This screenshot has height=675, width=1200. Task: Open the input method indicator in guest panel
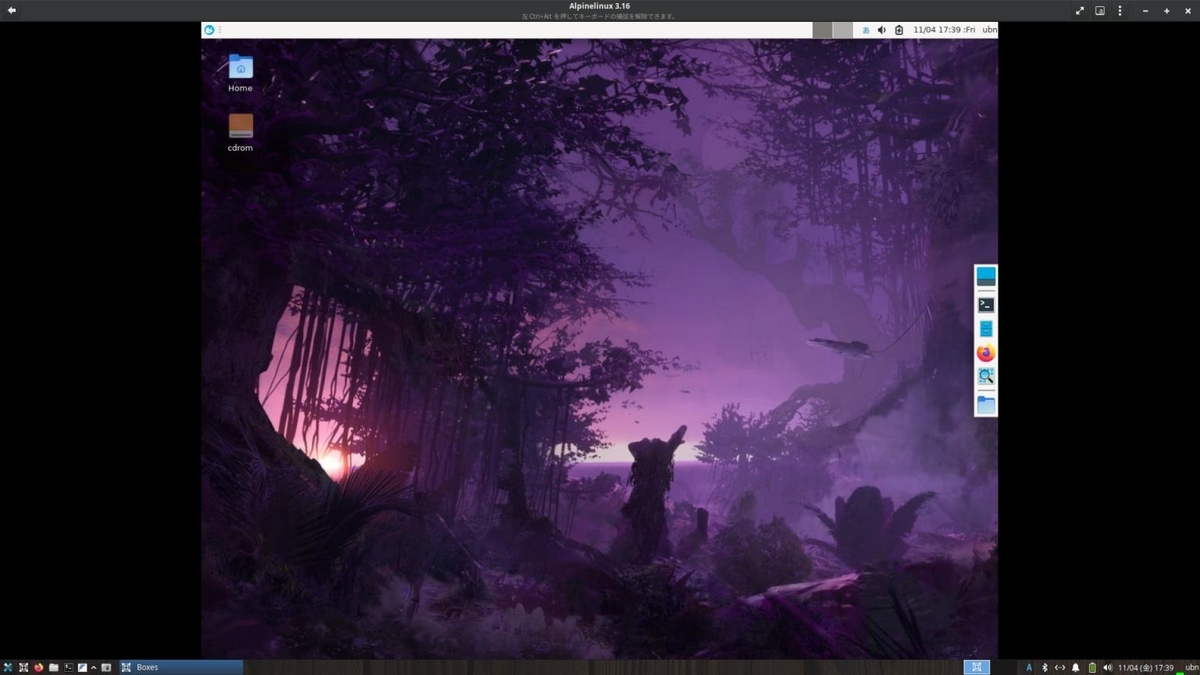865,30
